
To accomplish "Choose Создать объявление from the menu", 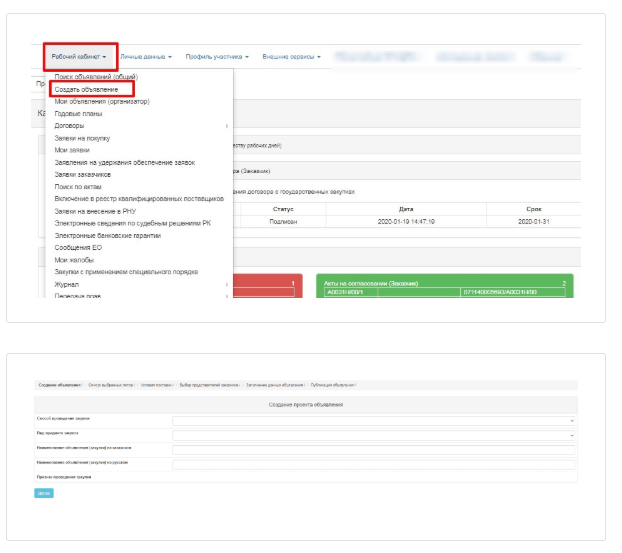I will coord(88,91).
